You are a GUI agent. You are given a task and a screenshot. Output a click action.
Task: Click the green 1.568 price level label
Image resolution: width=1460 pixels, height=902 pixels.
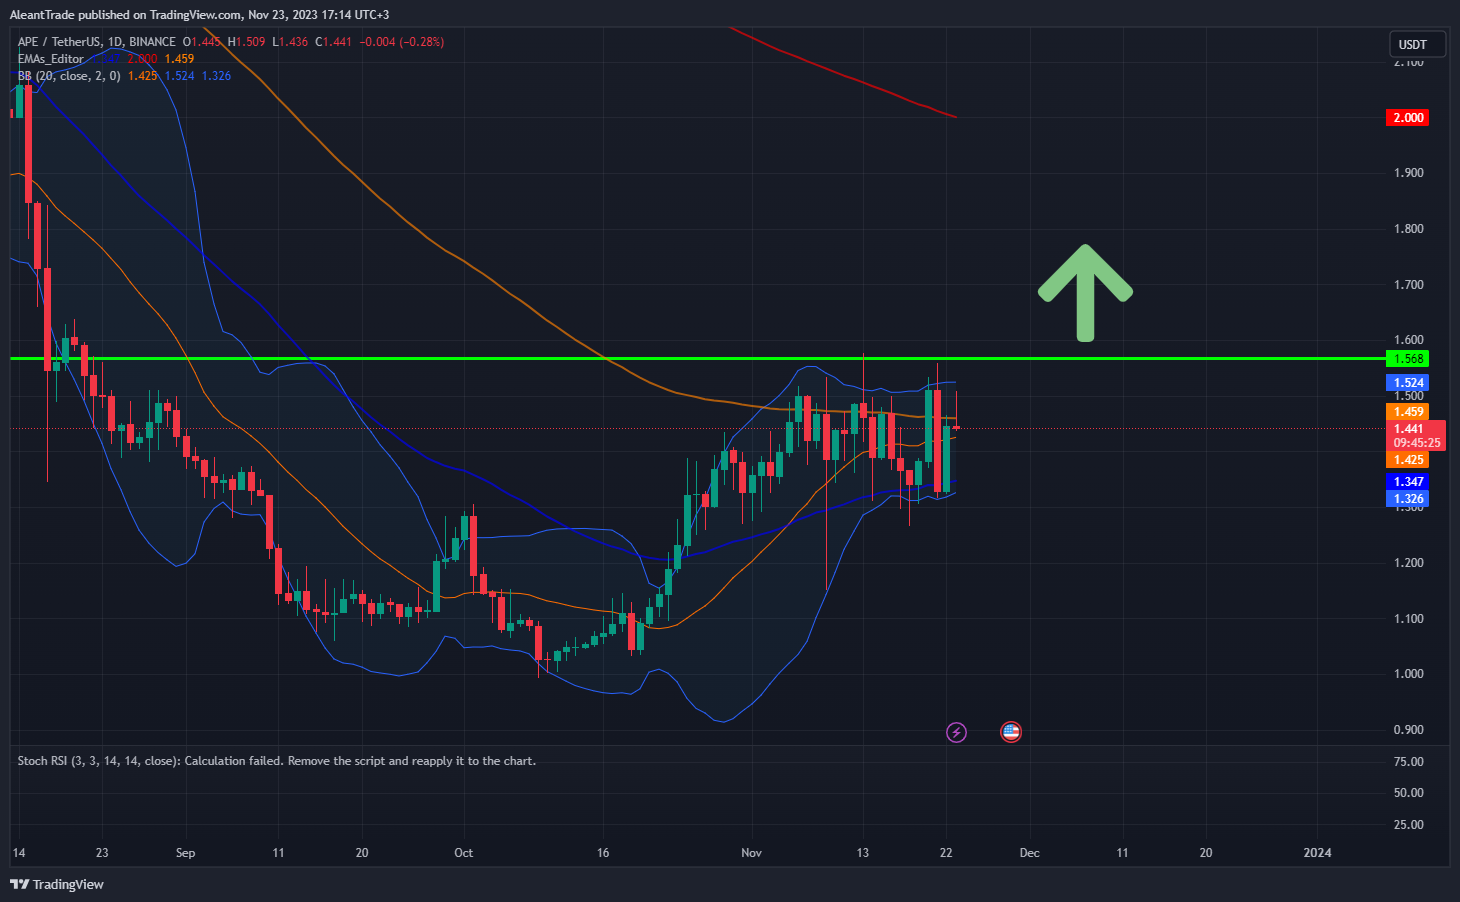1408,359
